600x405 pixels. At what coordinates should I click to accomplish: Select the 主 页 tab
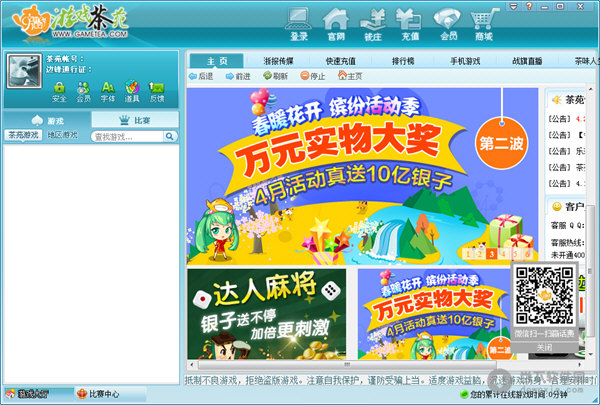point(217,61)
